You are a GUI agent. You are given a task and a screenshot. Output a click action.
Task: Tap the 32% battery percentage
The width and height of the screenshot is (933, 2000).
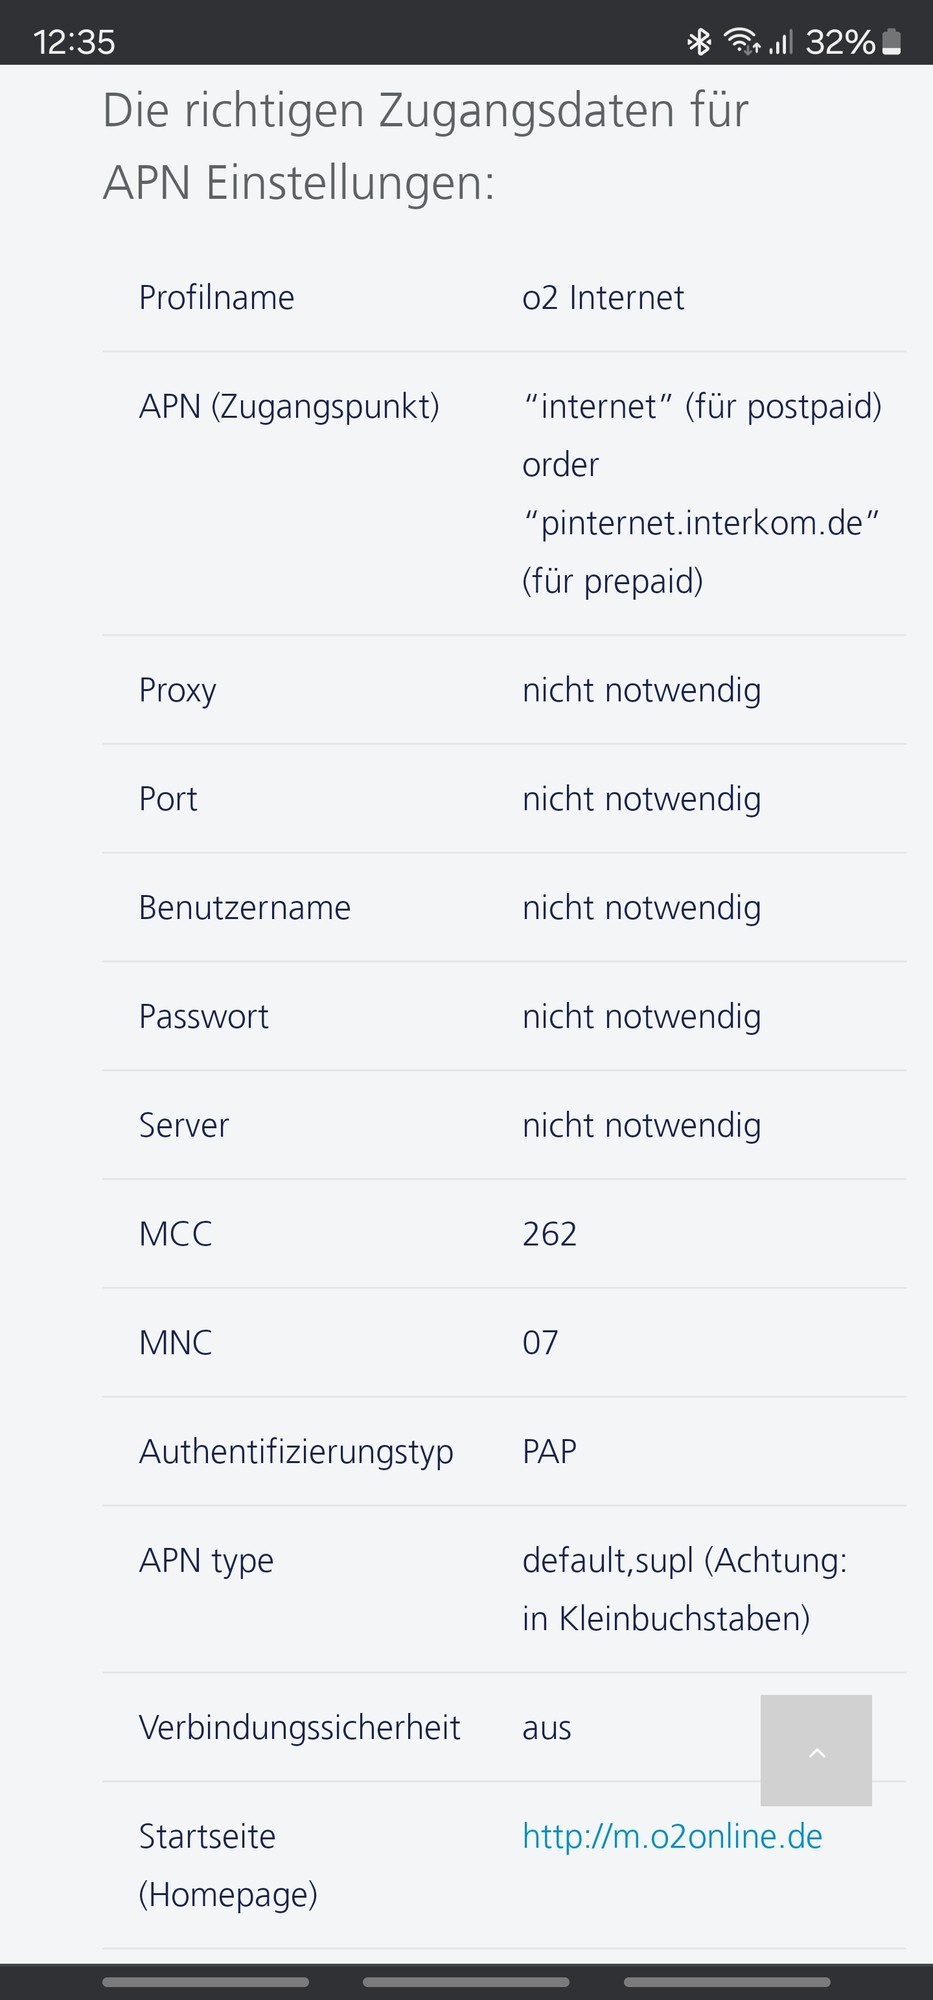tap(840, 41)
